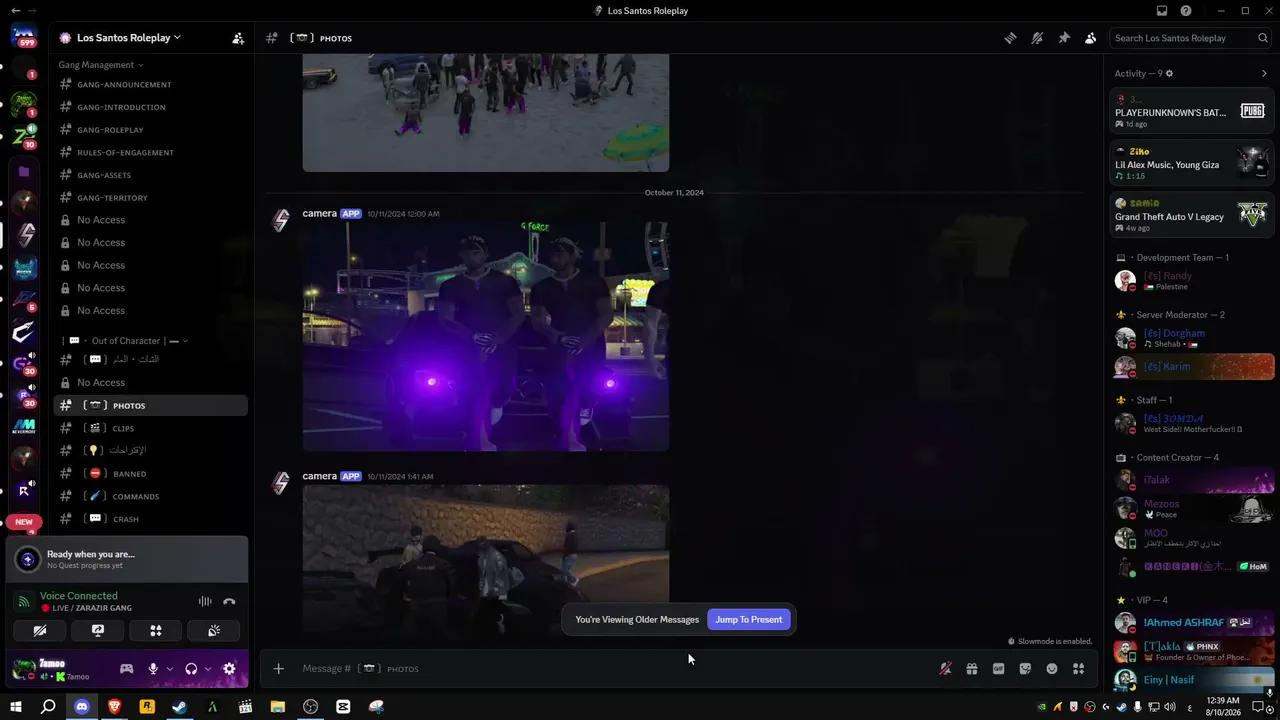This screenshot has width=1280, height=720.
Task: Mute the microphone in user panel
Action: point(153,669)
